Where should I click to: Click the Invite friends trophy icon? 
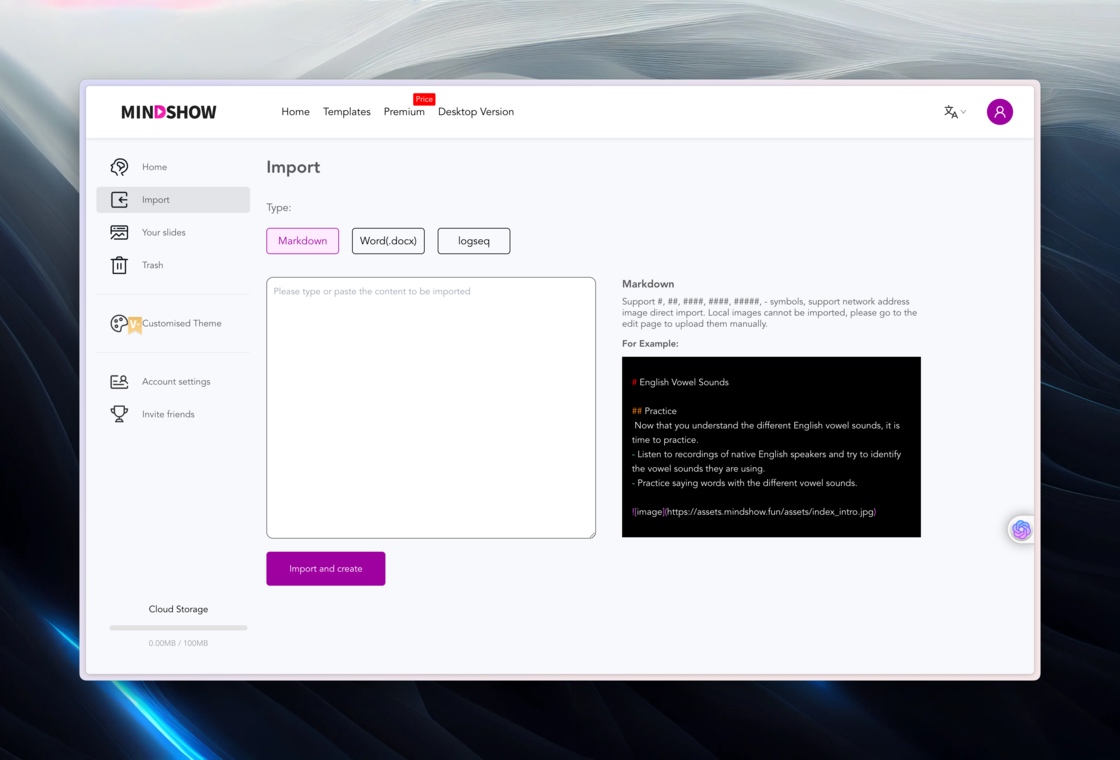pos(119,414)
